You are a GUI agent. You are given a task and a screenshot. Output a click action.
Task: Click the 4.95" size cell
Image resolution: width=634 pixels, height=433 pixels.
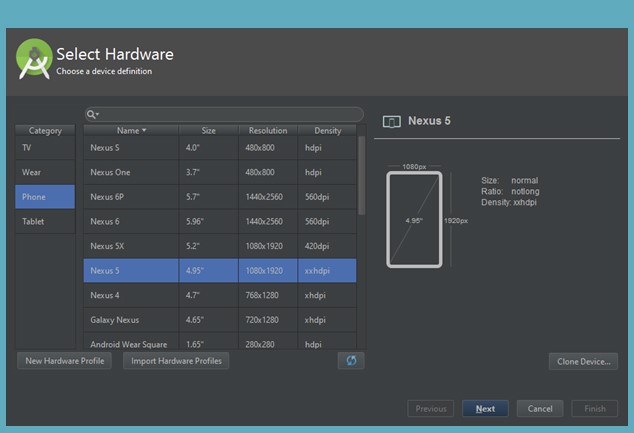tap(209, 270)
